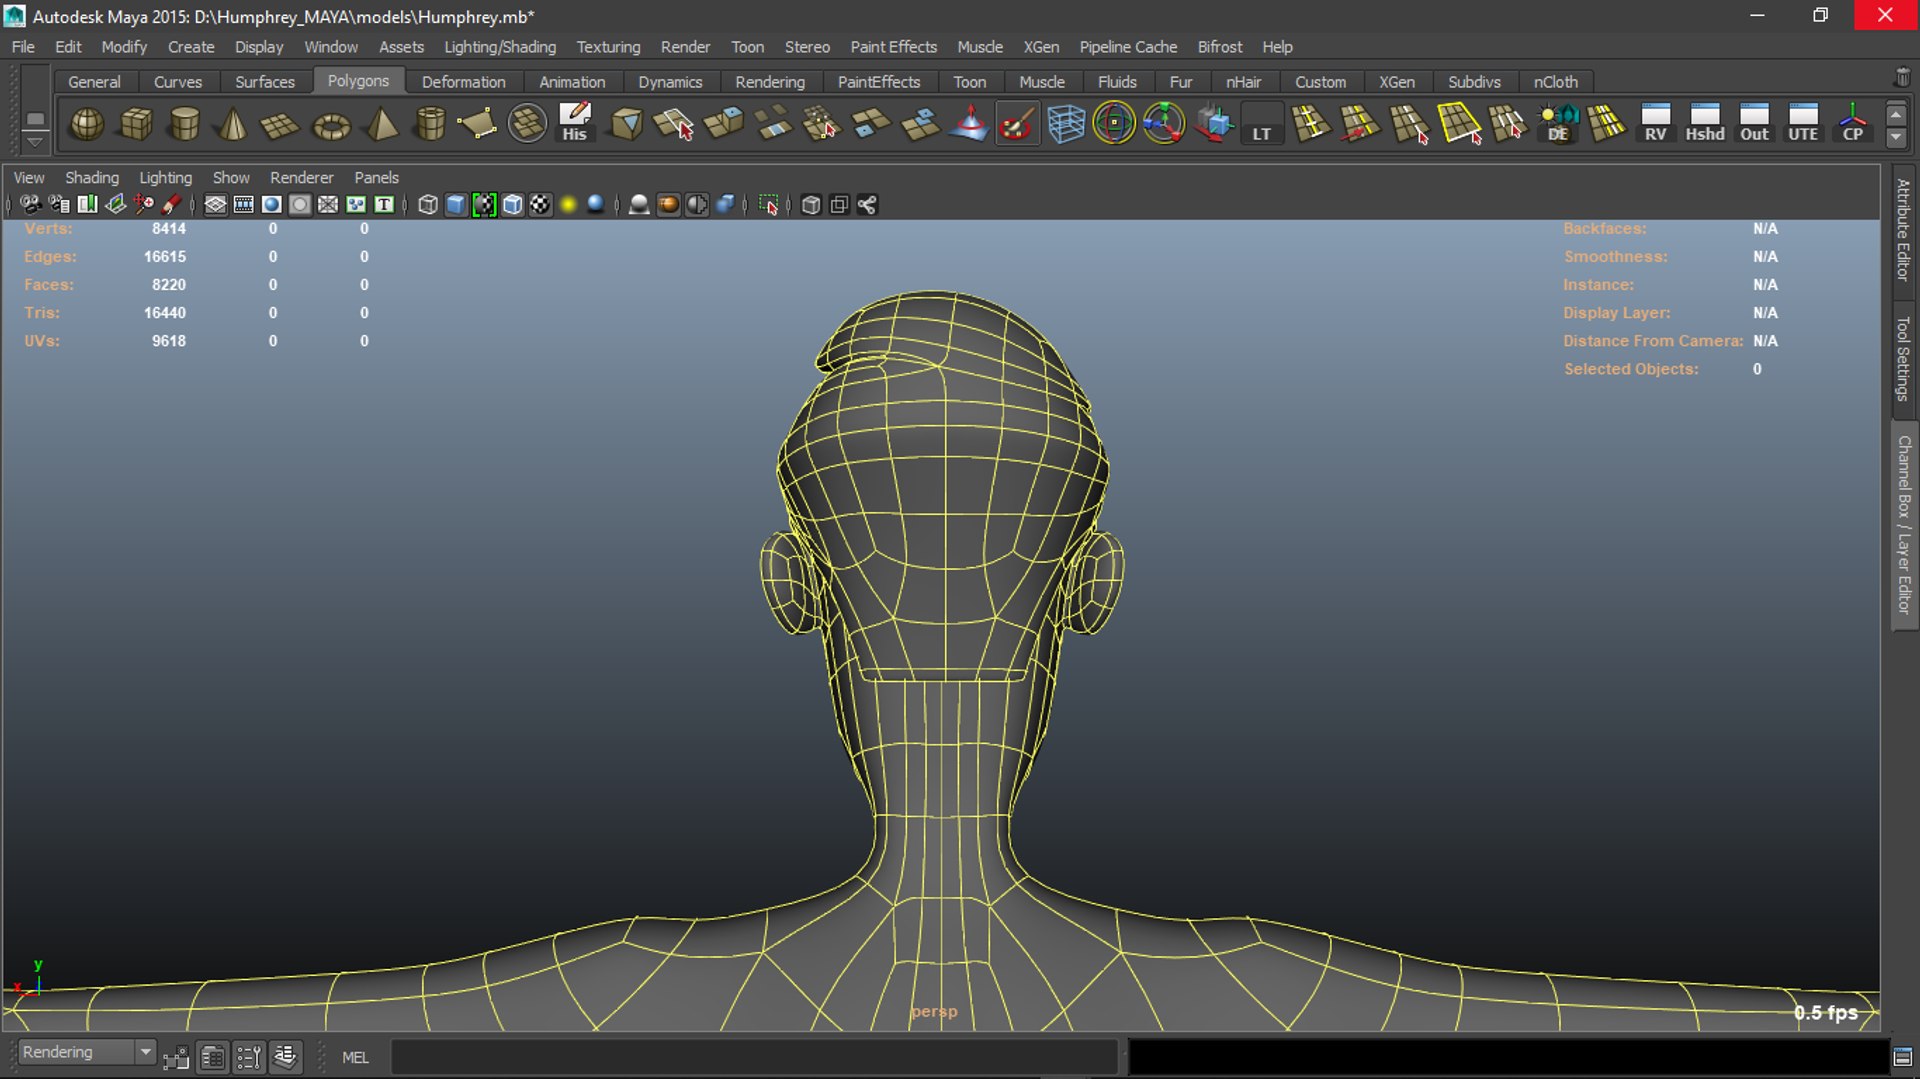
Task: Expand the Tool Settings side tab
Action: 1903,358
